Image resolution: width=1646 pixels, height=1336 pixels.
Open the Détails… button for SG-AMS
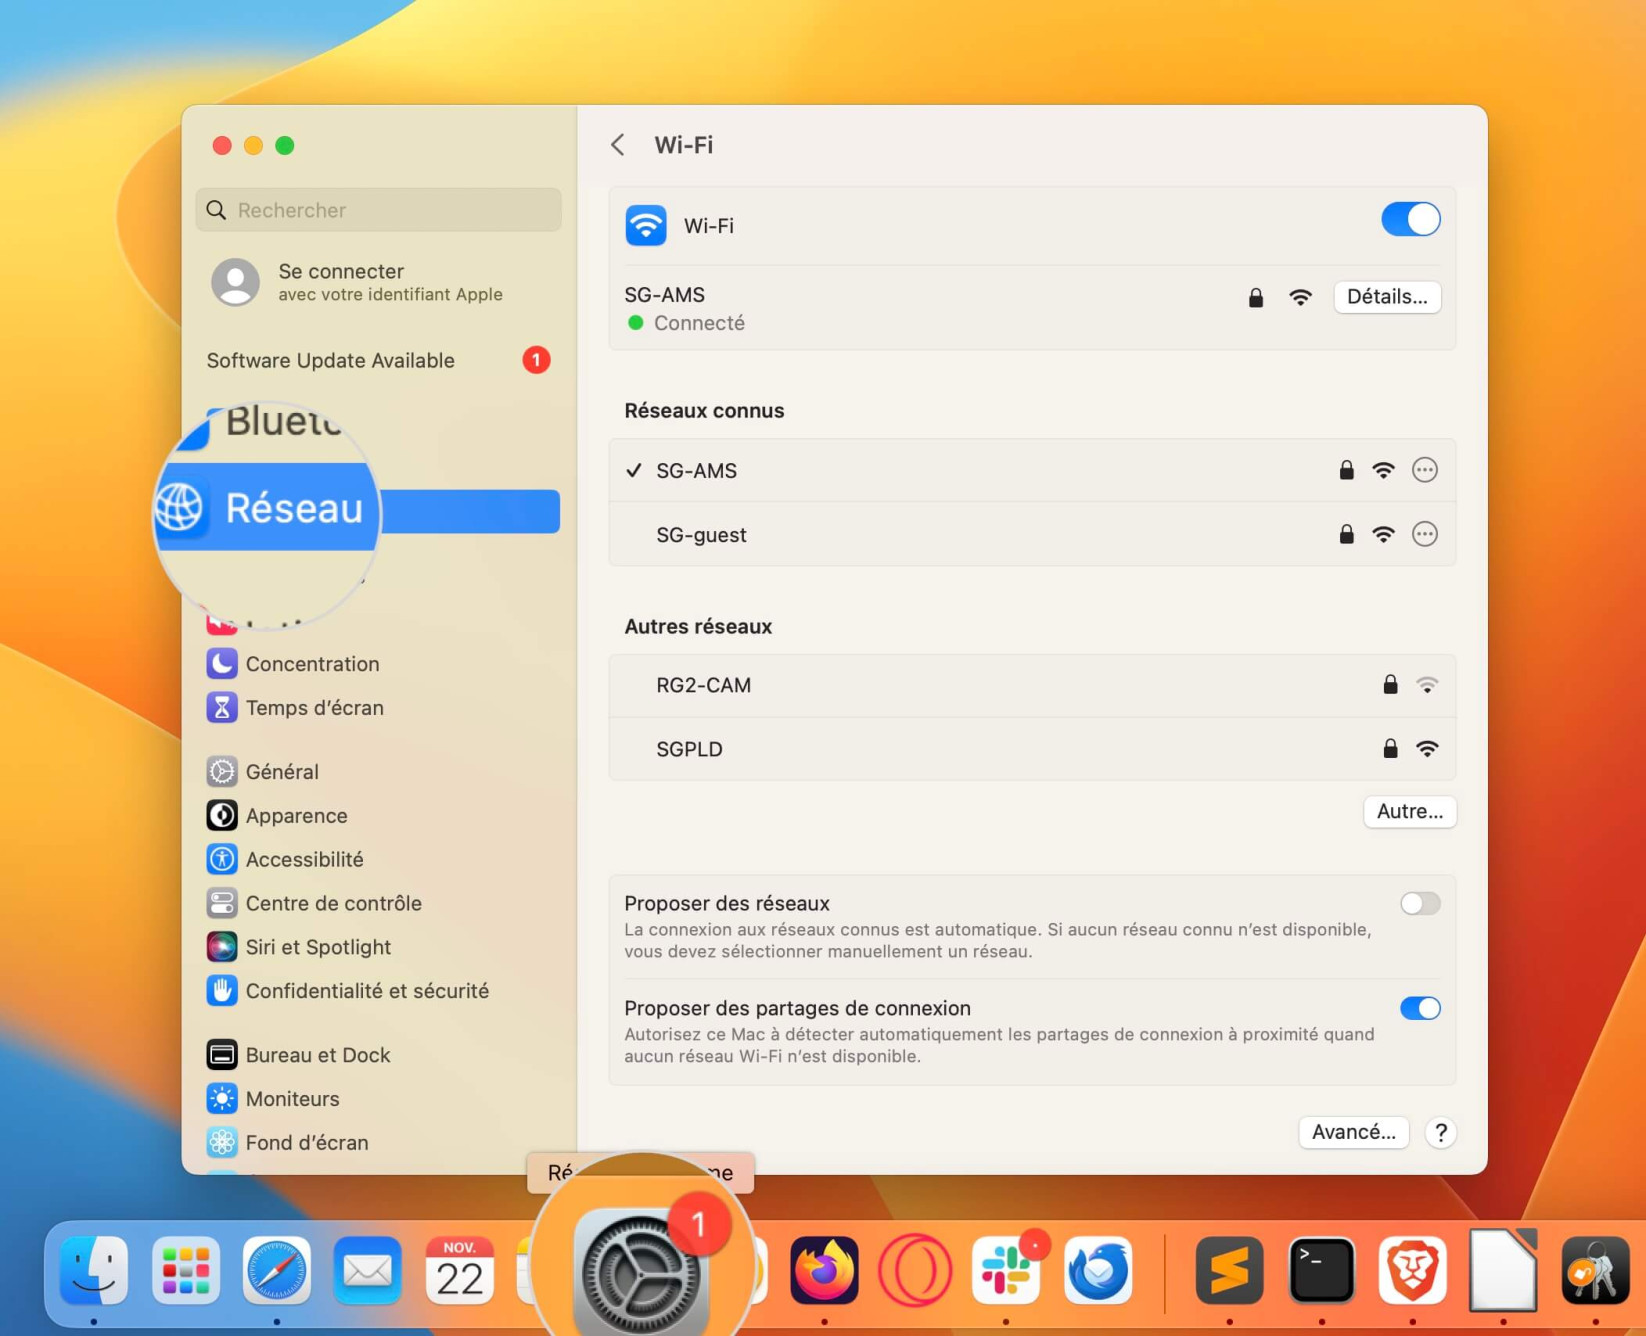point(1386,297)
